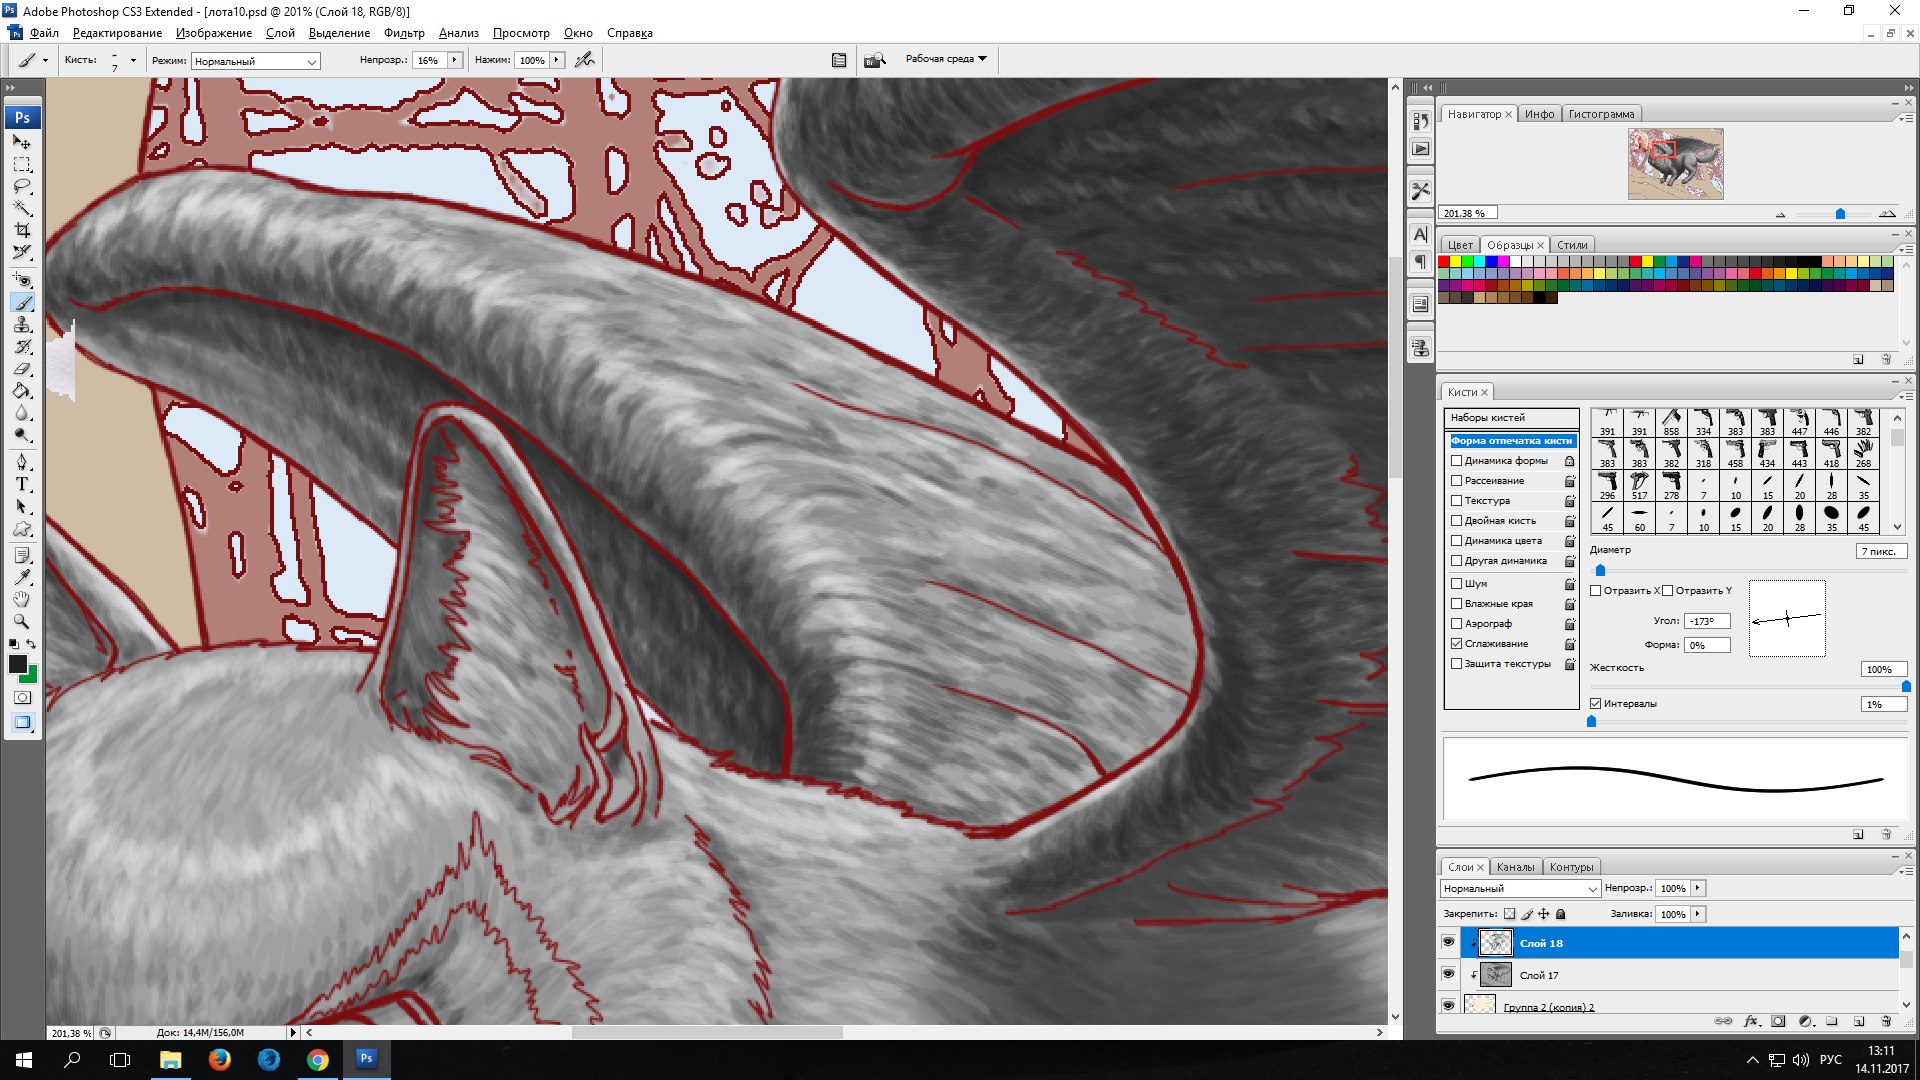
Task: Select the Hand tool
Action: coord(22,599)
